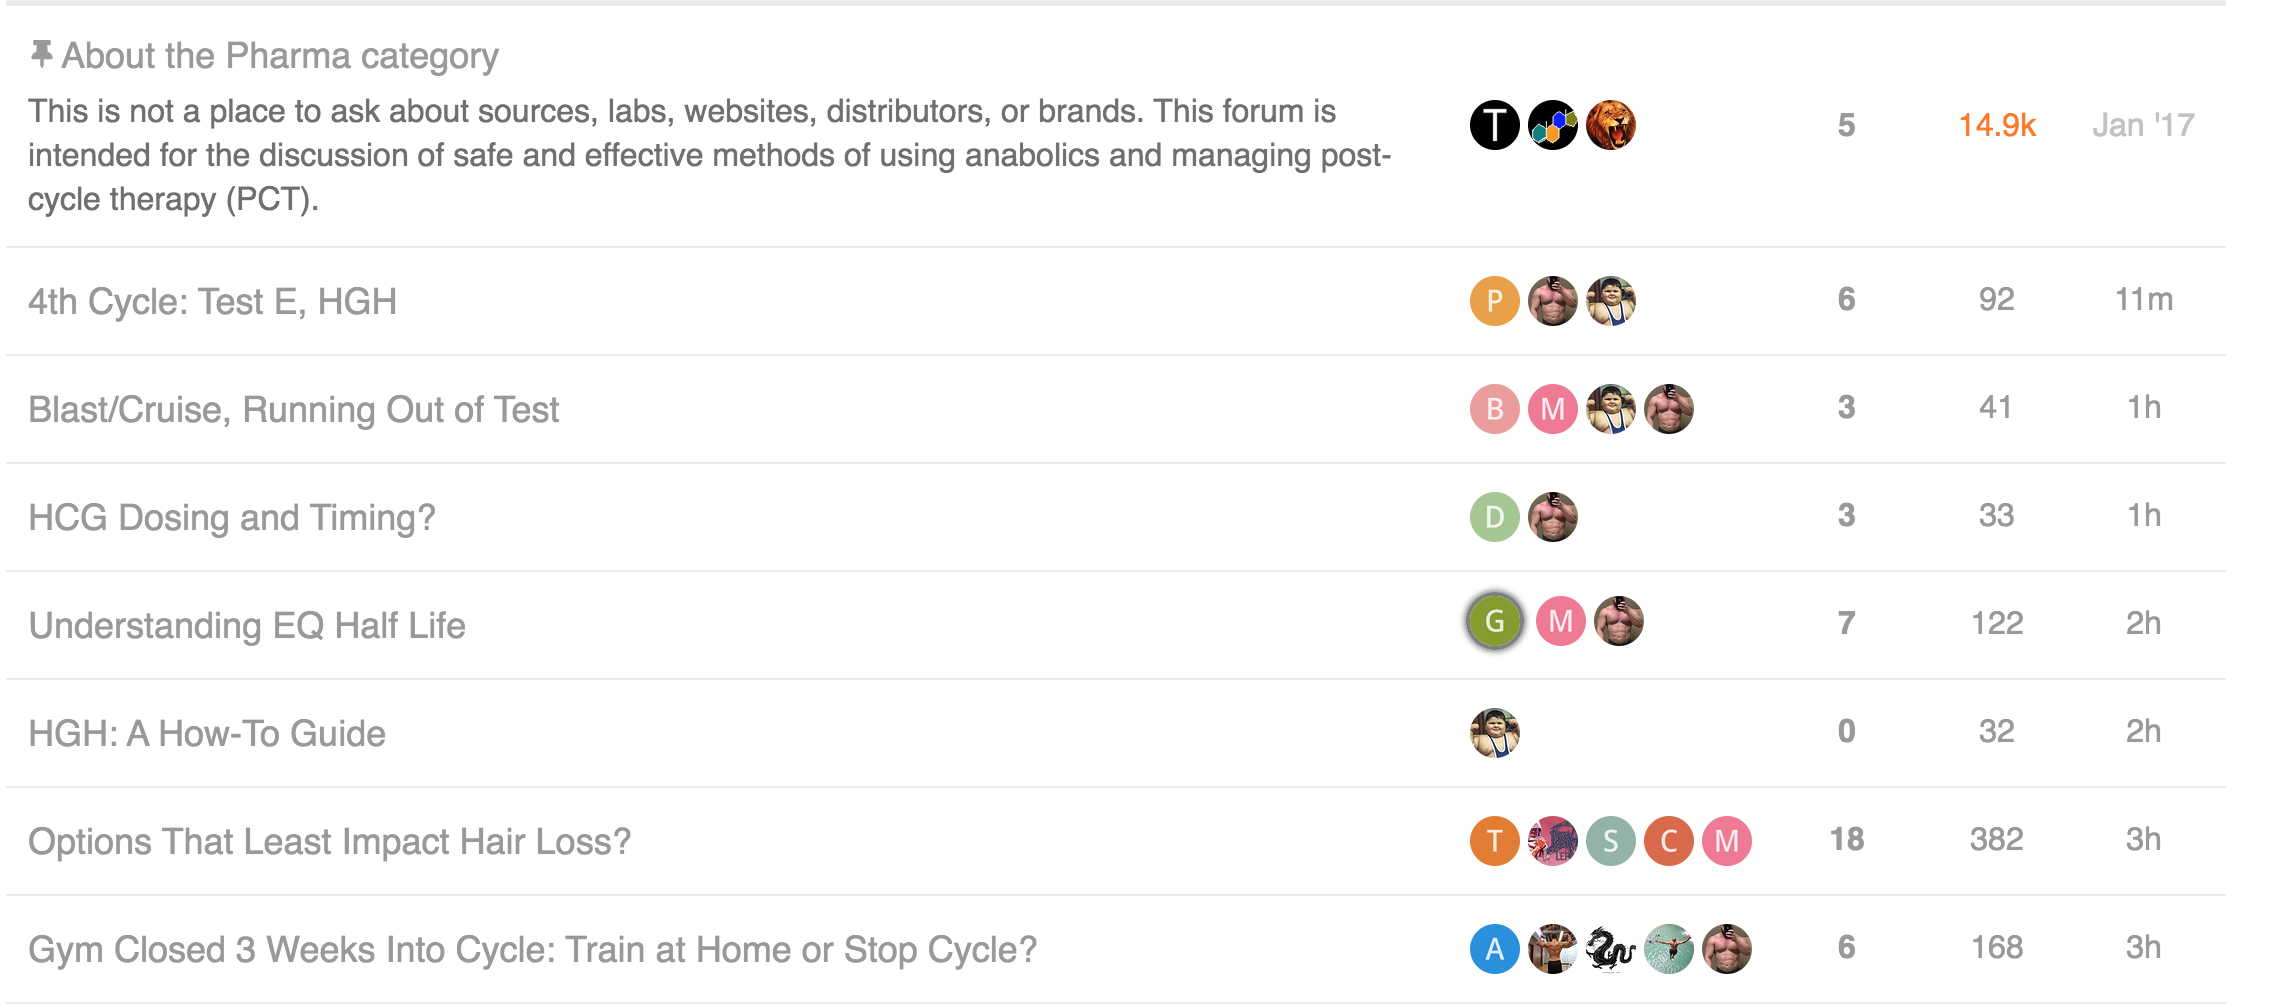
Task: Click pink B avatar on Blast/Cruise topic
Action: (1494, 409)
